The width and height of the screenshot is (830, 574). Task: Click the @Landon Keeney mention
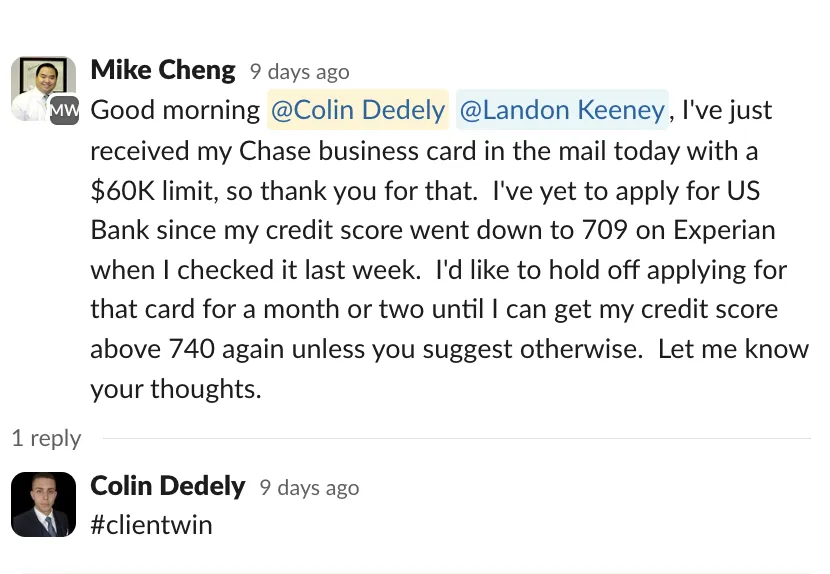(x=562, y=110)
